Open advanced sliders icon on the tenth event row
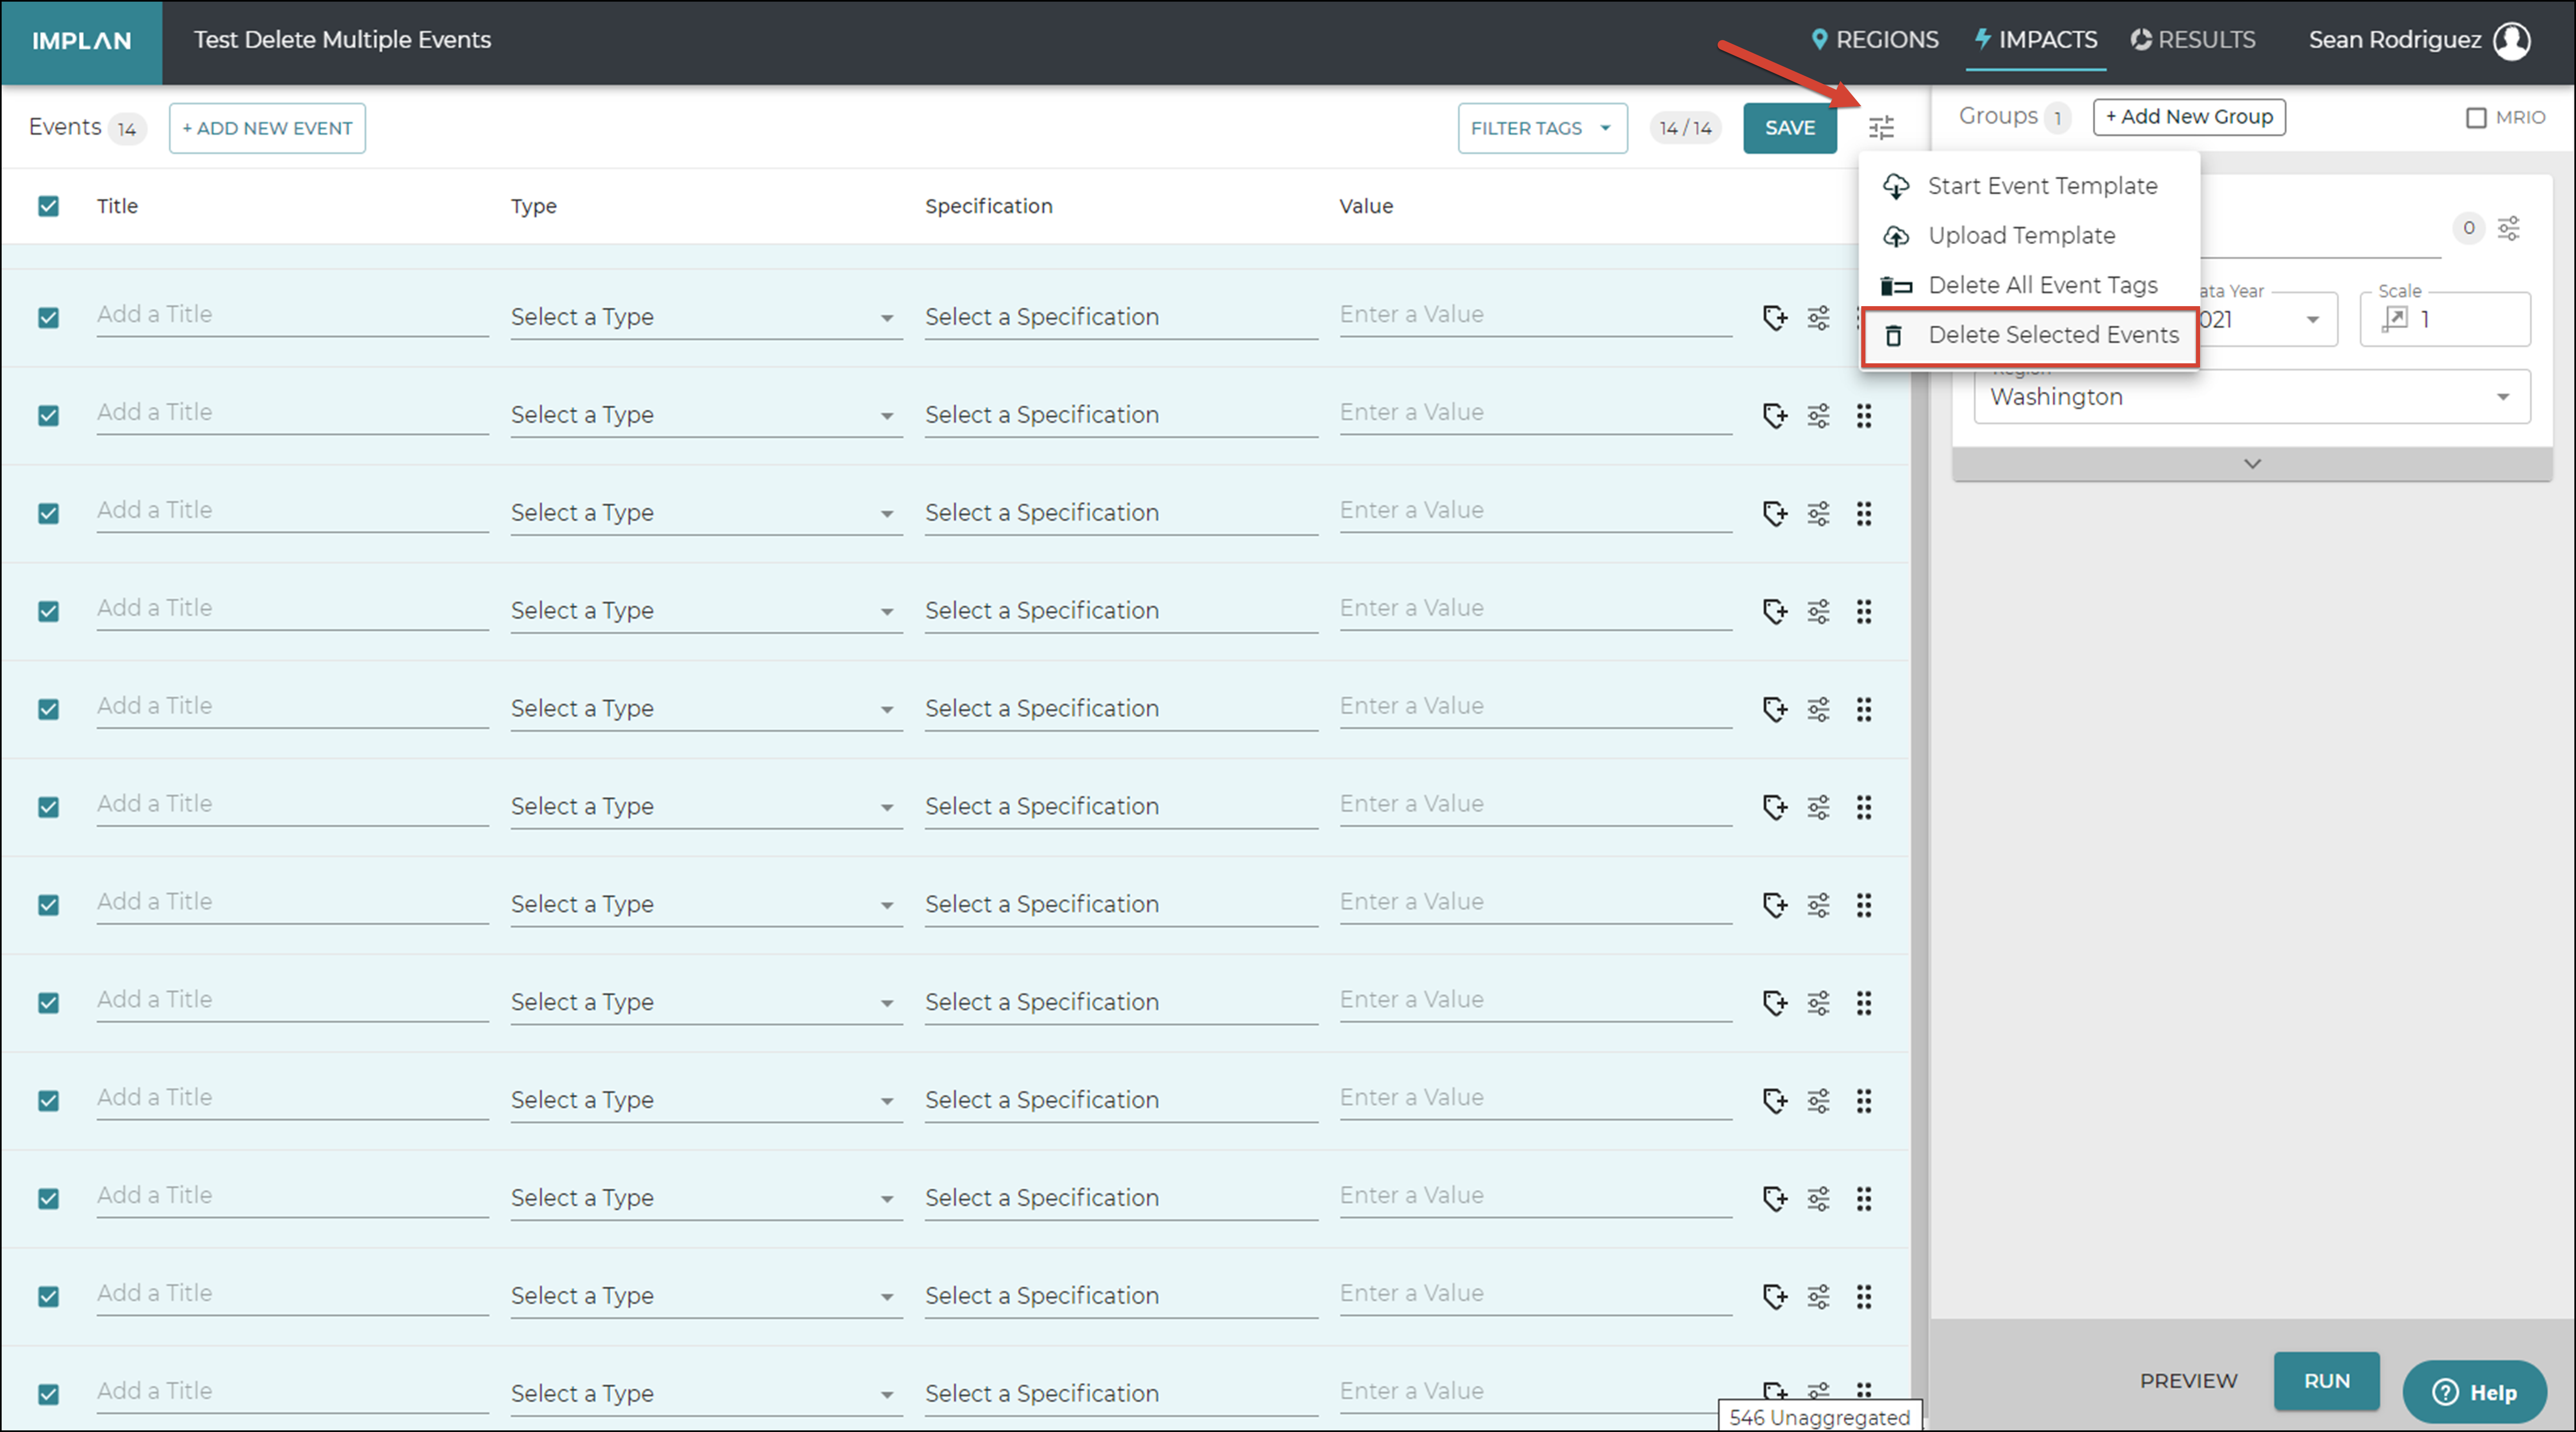 pyautogui.click(x=1819, y=1199)
